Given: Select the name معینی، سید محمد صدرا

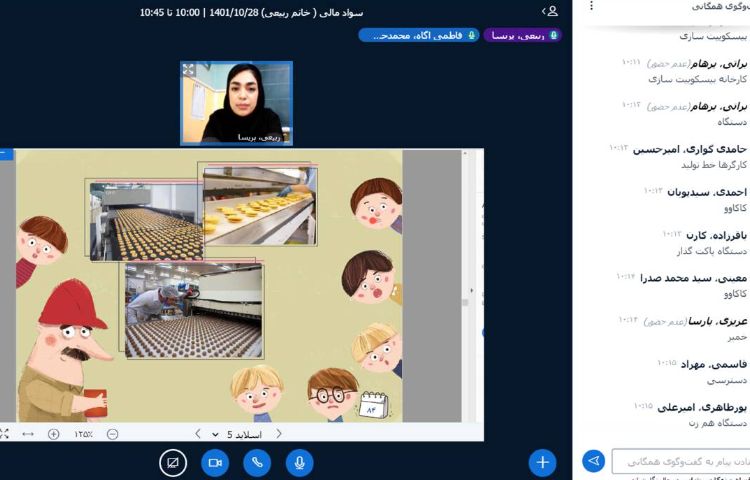Looking at the screenshot, I should (x=694, y=278).
